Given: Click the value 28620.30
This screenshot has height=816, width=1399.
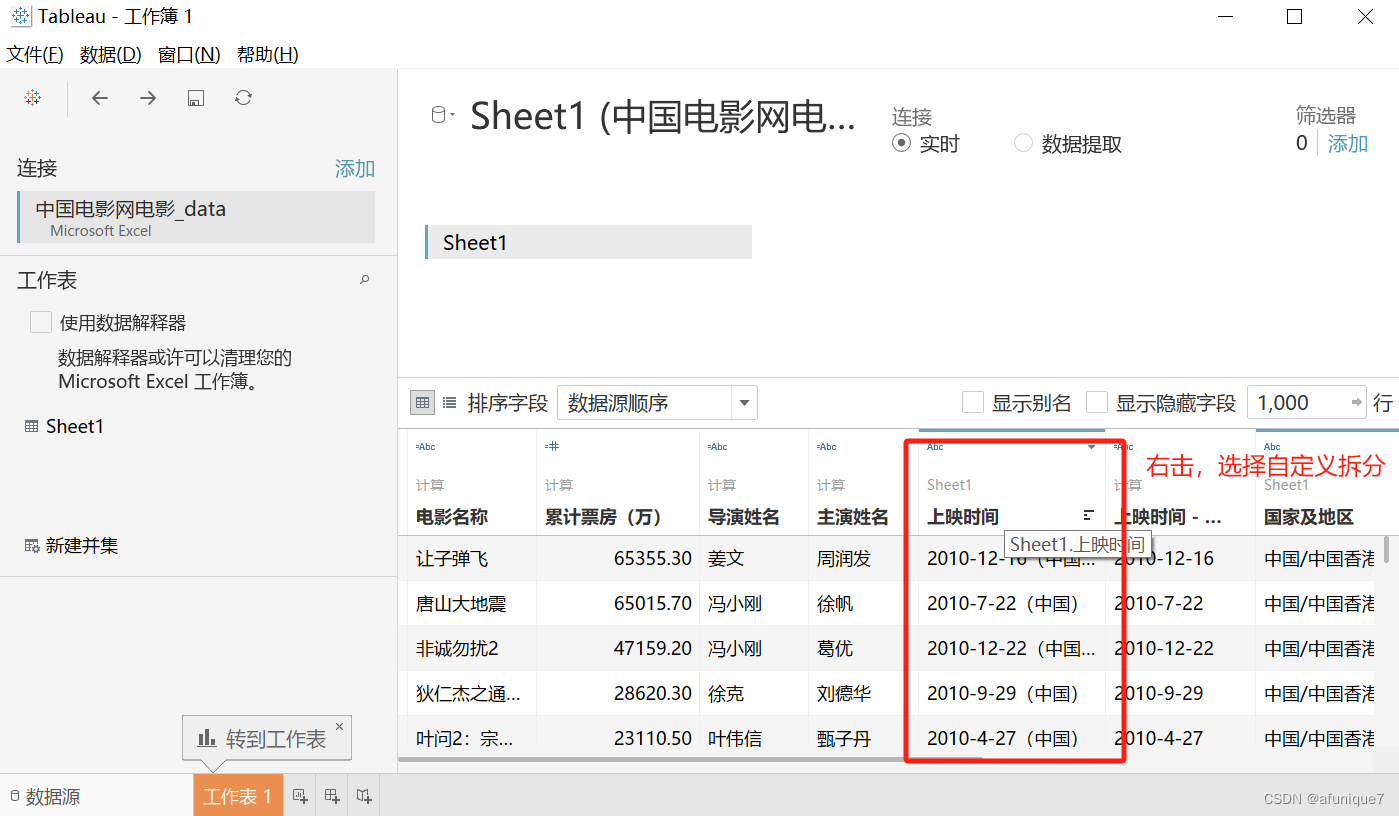Looking at the screenshot, I should [653, 693].
